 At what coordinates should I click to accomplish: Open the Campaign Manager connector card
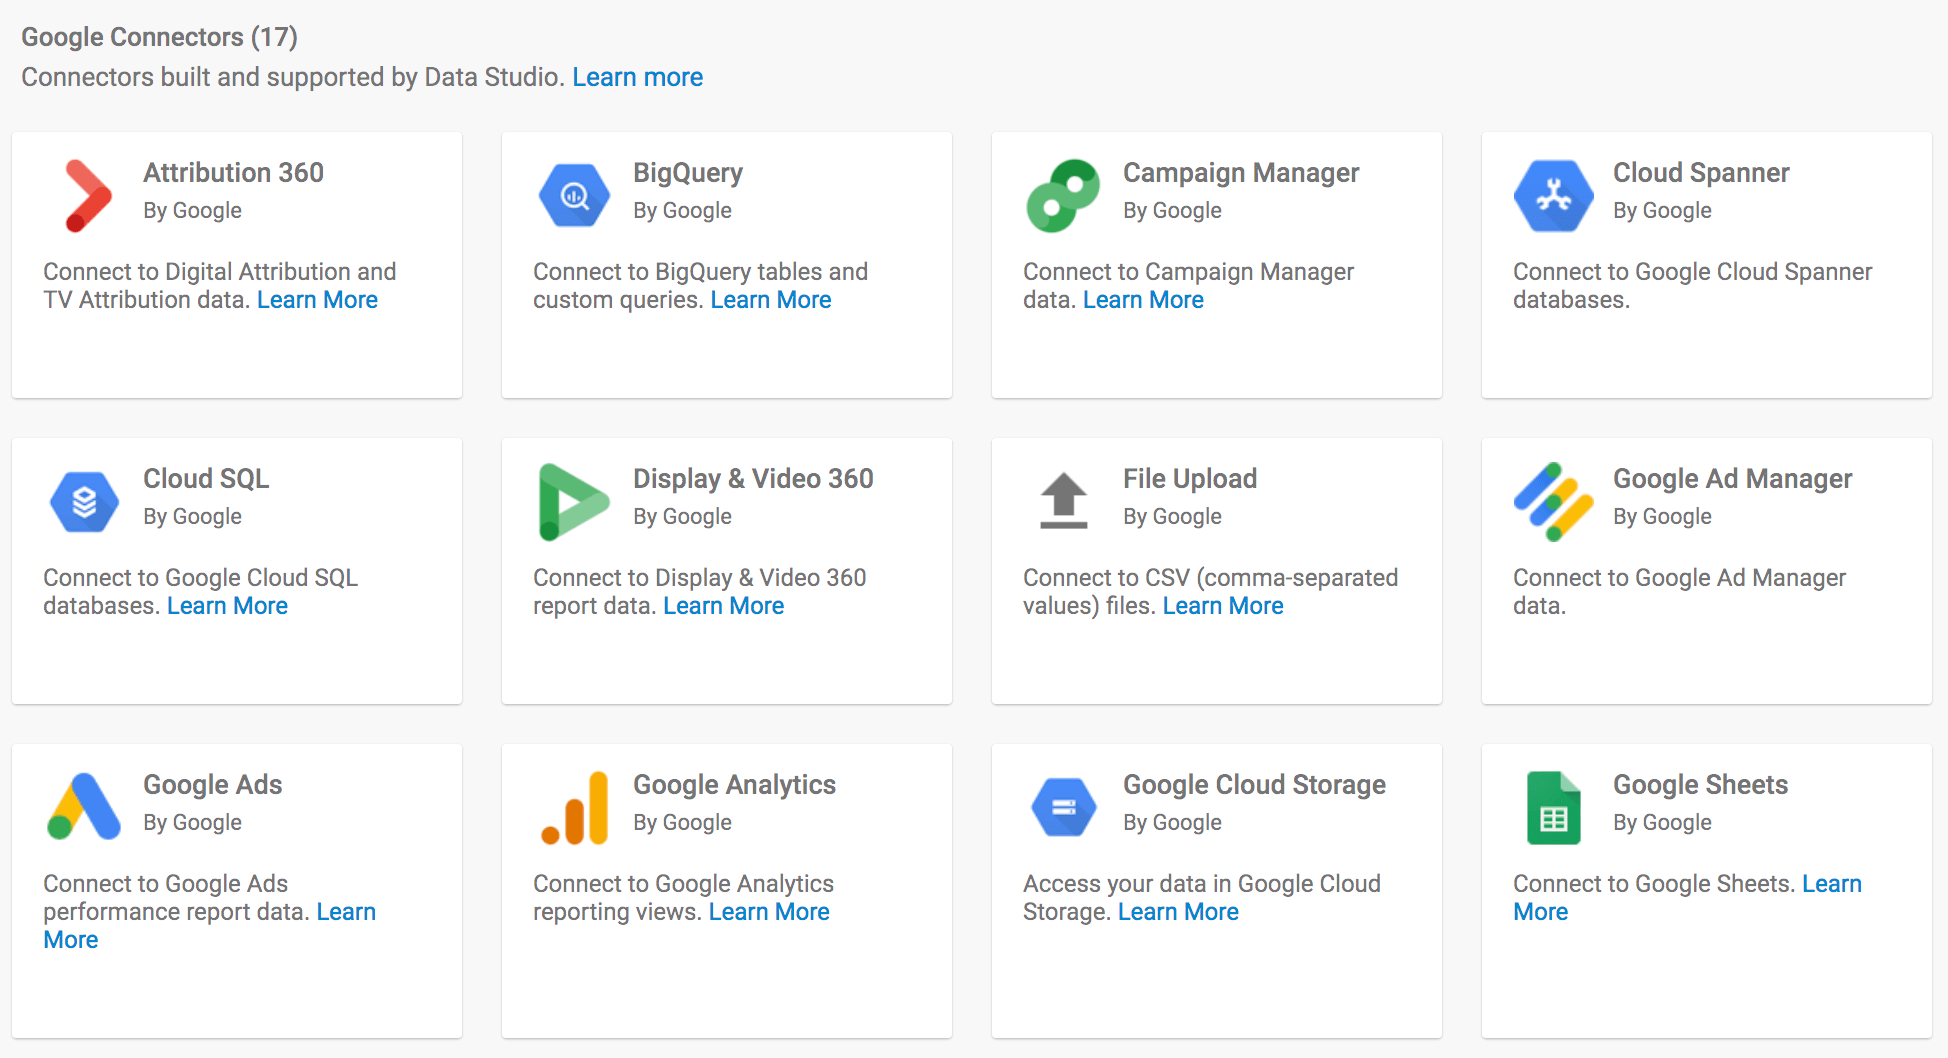click(x=1216, y=265)
